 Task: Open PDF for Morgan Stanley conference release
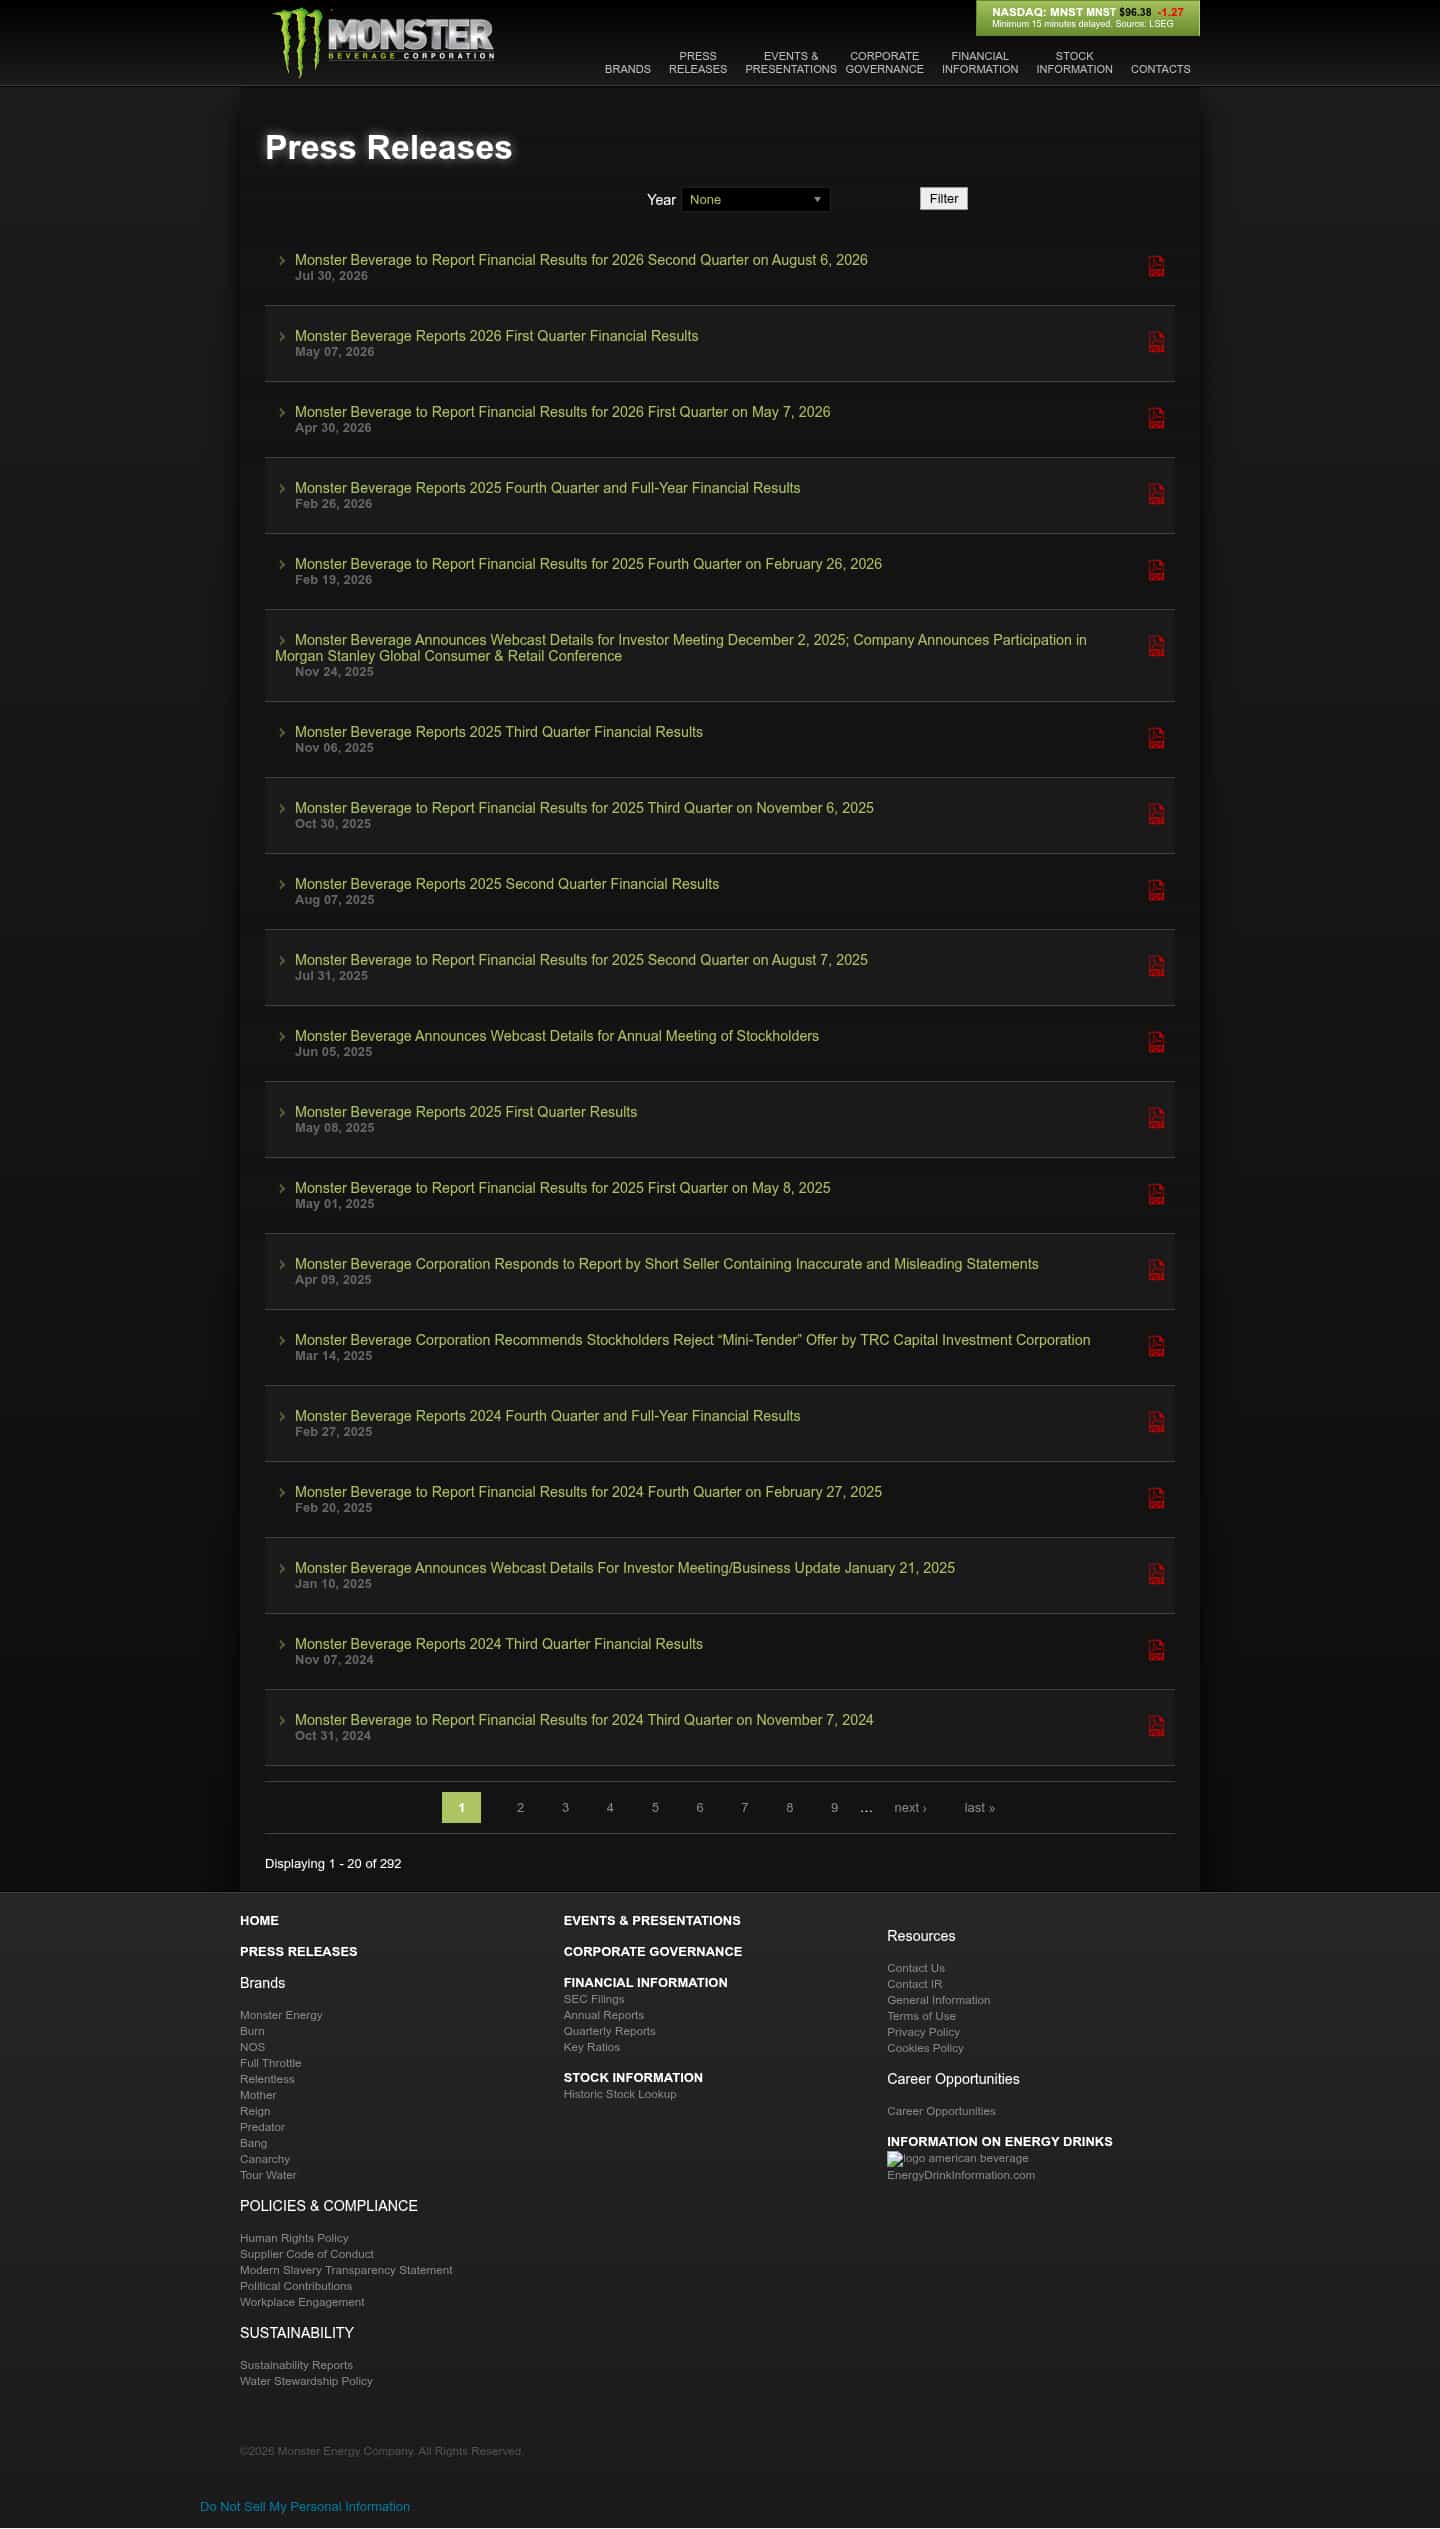(1156, 646)
